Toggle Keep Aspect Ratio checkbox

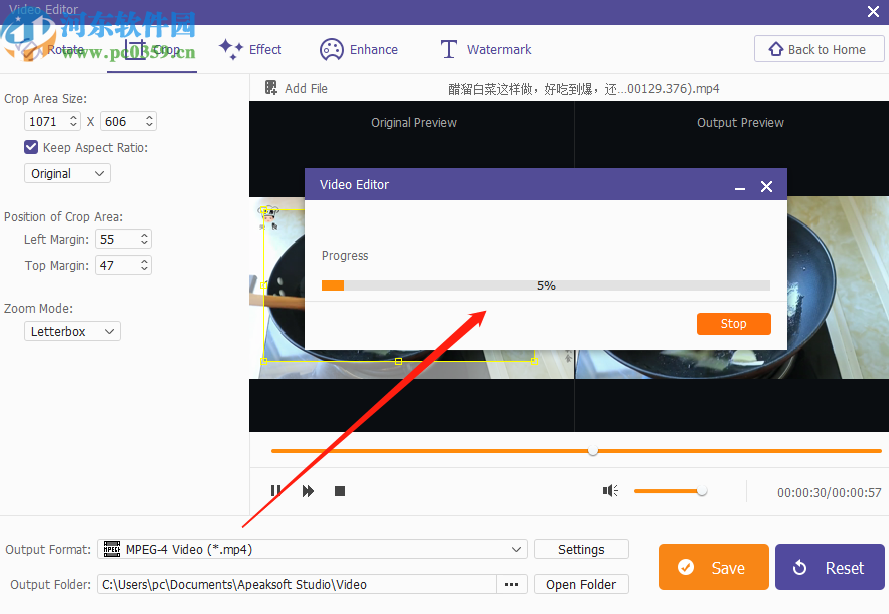click(x=31, y=147)
